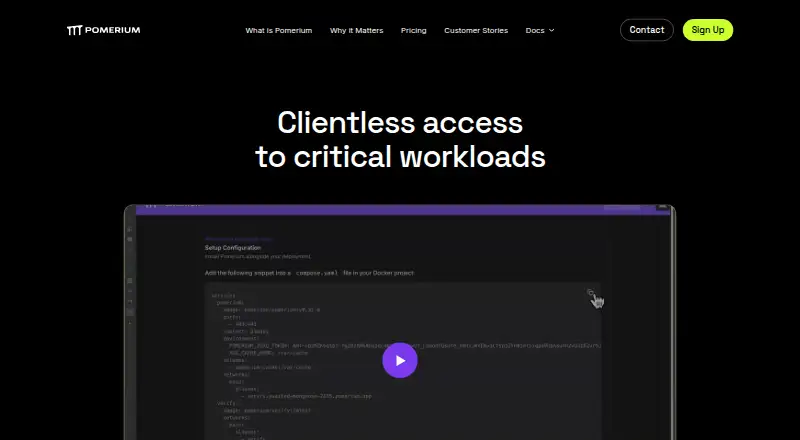Click the Pomerium logo
The image size is (800, 440).
pos(104,30)
